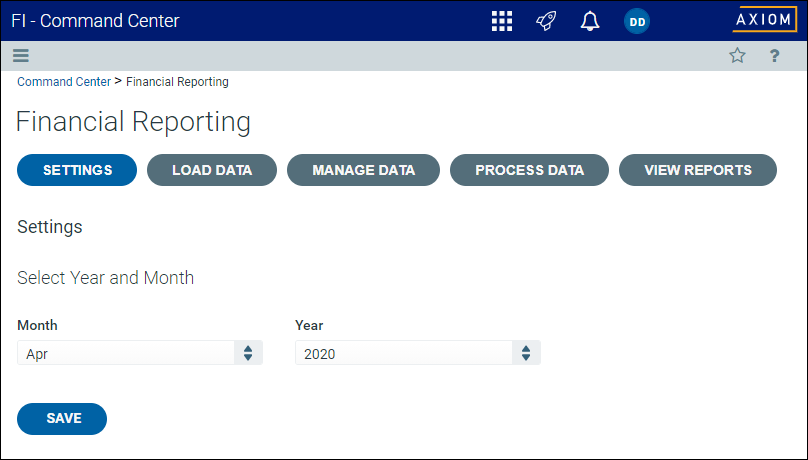808x460 pixels.
Task: Go to the Manage Data tab
Action: 363,170
